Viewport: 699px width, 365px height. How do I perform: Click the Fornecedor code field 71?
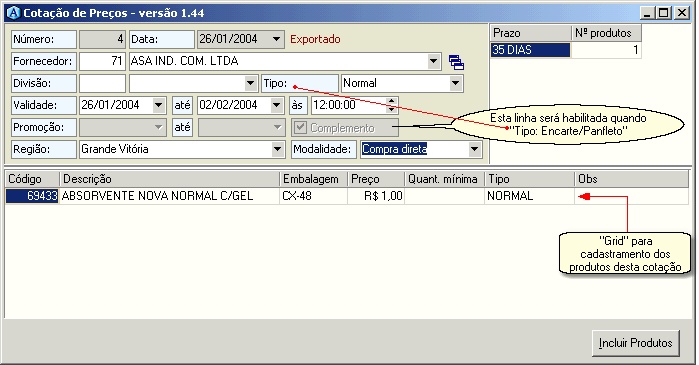pos(102,61)
